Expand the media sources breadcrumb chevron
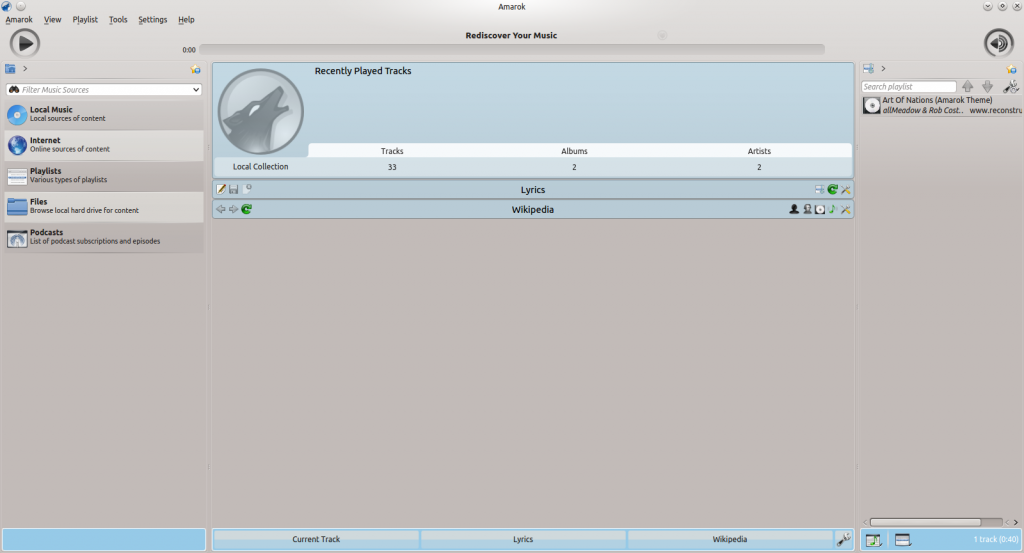This screenshot has height=553, width=1024. tap(25, 69)
